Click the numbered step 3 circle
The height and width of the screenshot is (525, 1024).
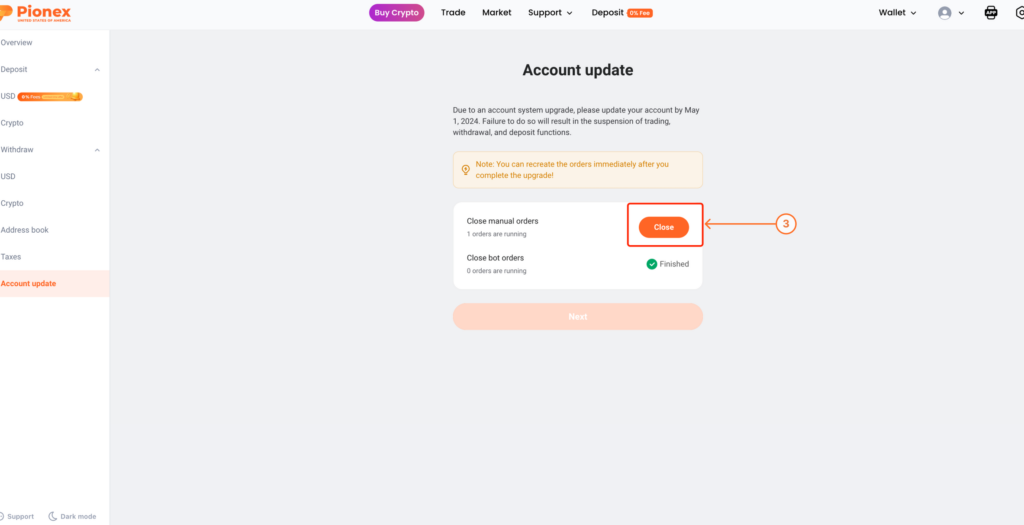(786, 224)
